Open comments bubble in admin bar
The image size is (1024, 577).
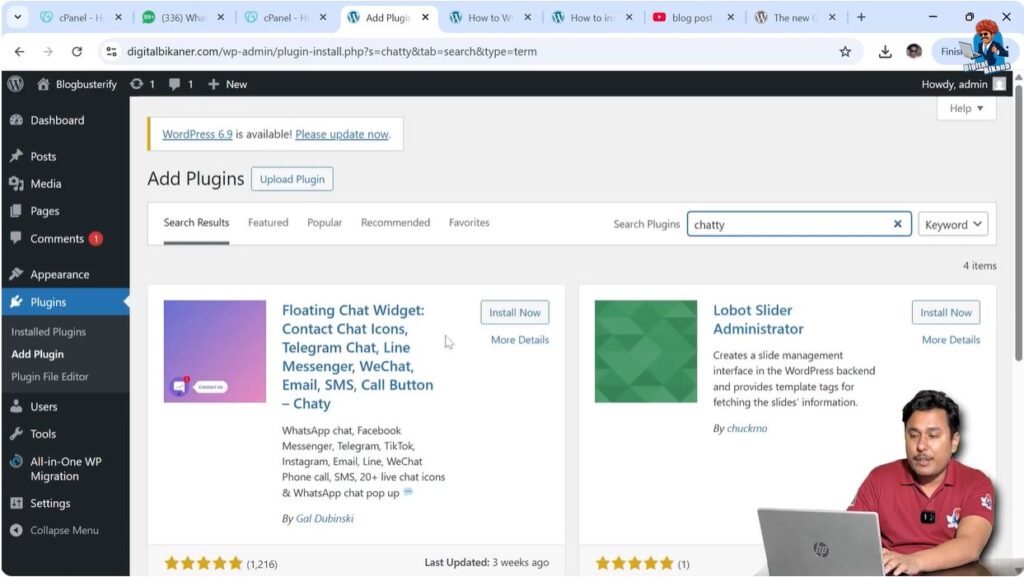coord(181,84)
